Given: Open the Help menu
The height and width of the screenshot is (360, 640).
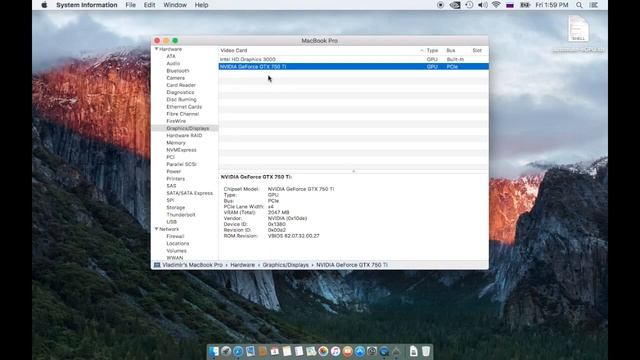Looking at the screenshot, I should (x=201, y=5).
